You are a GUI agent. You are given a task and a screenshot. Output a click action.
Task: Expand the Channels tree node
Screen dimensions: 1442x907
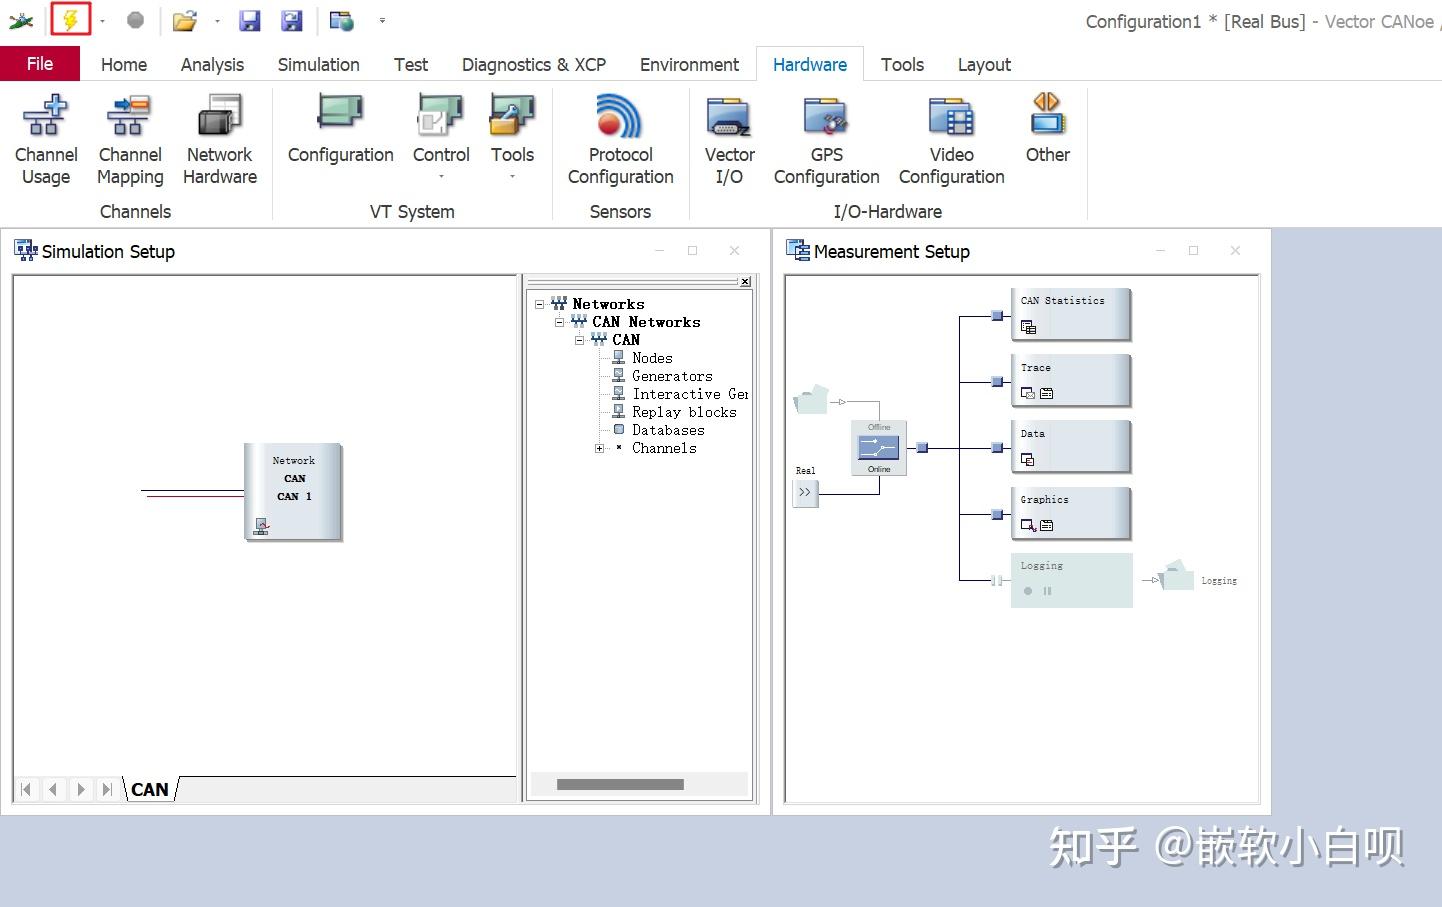click(599, 448)
